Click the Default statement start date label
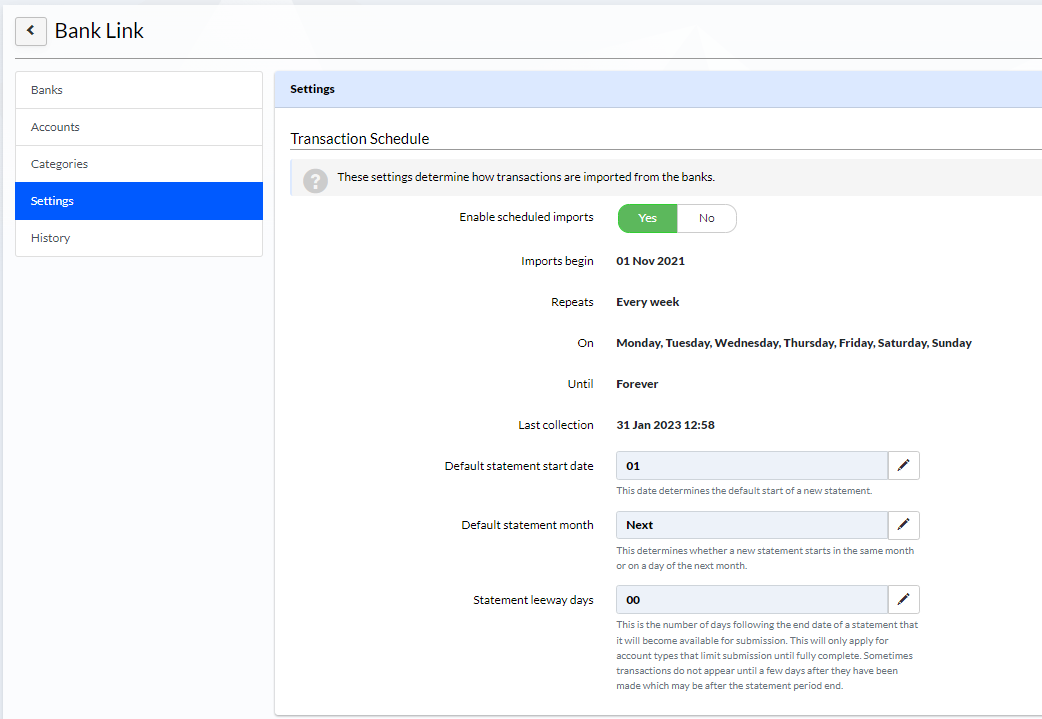This screenshot has width=1042, height=719. 519,466
